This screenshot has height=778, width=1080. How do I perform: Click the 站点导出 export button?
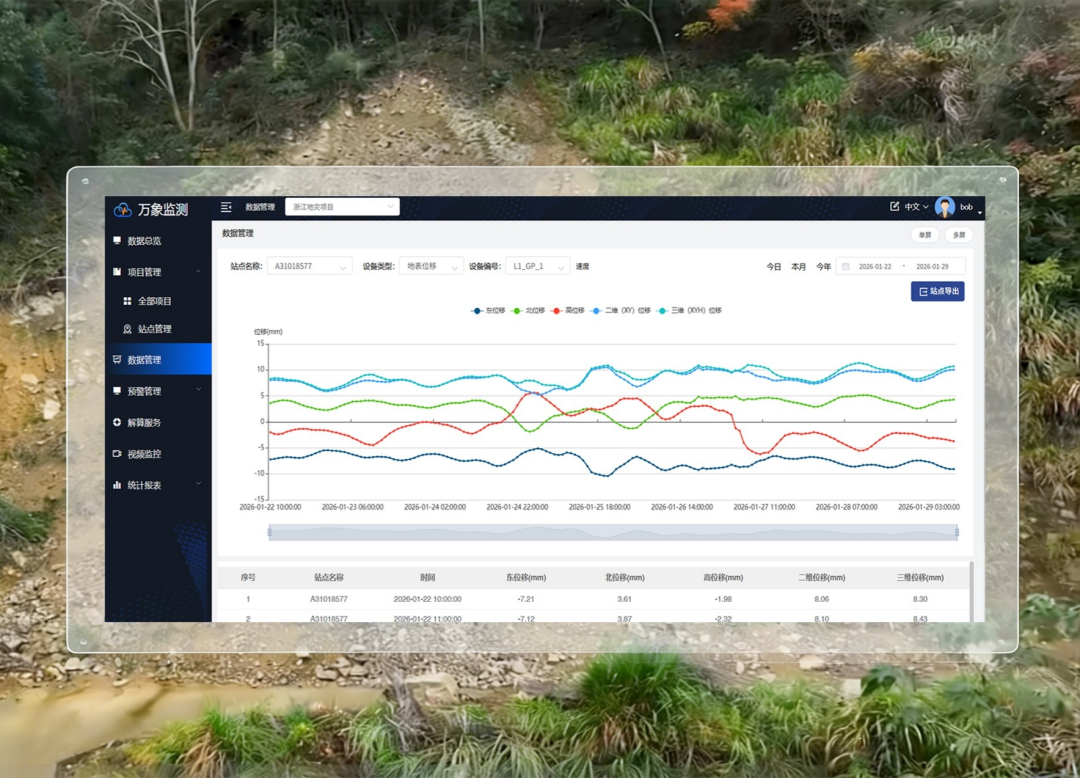(x=937, y=292)
